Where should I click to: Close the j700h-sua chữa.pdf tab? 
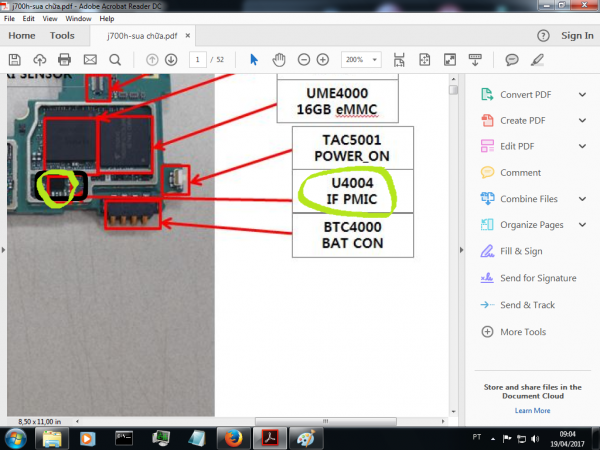click(x=188, y=36)
